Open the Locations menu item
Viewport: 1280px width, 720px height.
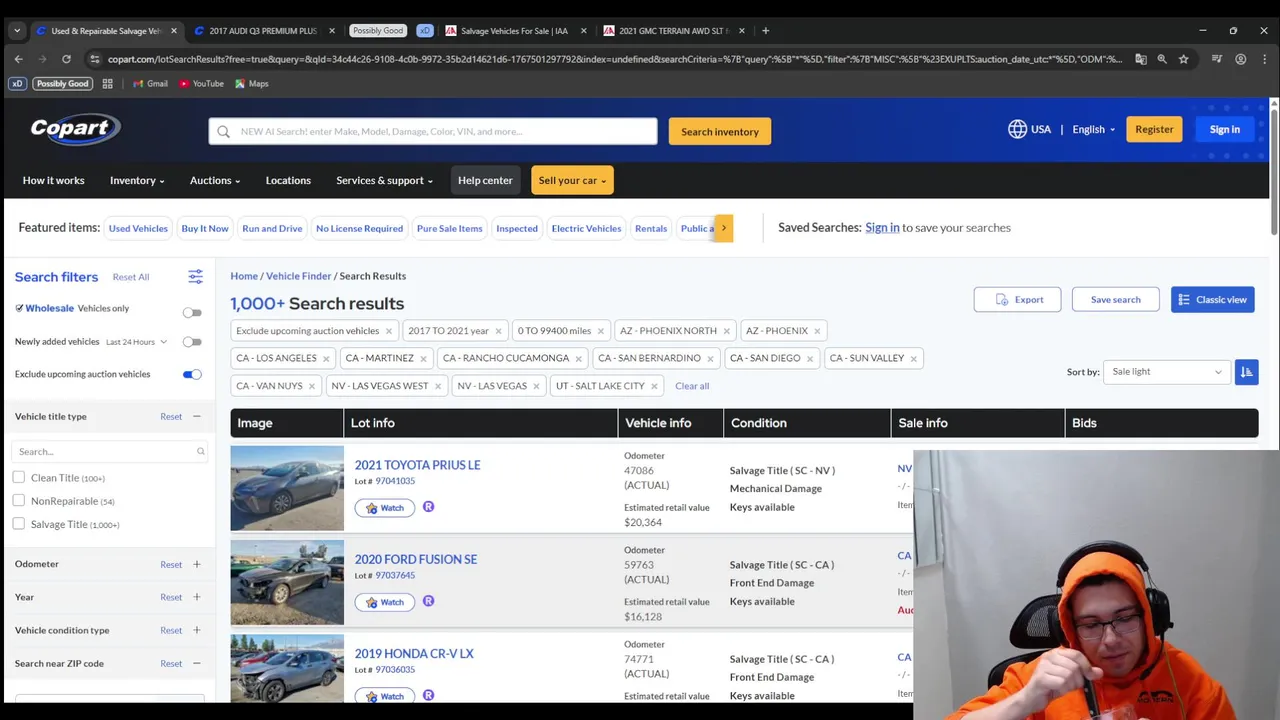288,180
